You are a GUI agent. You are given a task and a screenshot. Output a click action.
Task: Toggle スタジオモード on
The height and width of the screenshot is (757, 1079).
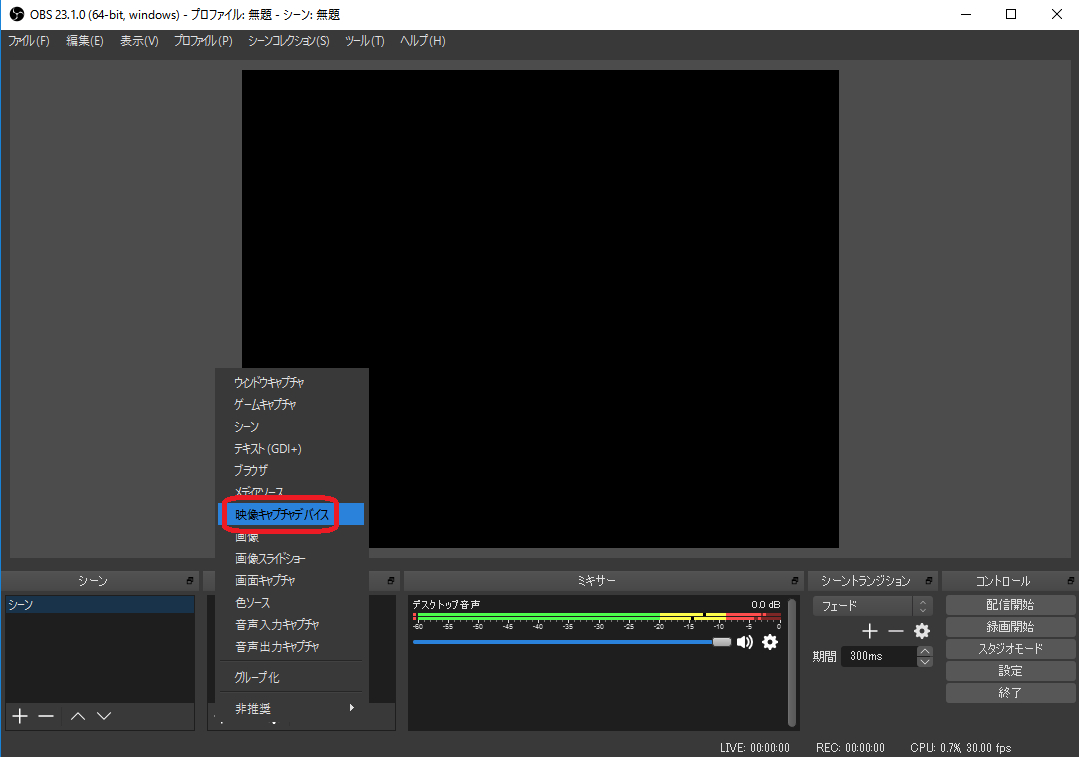(1010, 649)
